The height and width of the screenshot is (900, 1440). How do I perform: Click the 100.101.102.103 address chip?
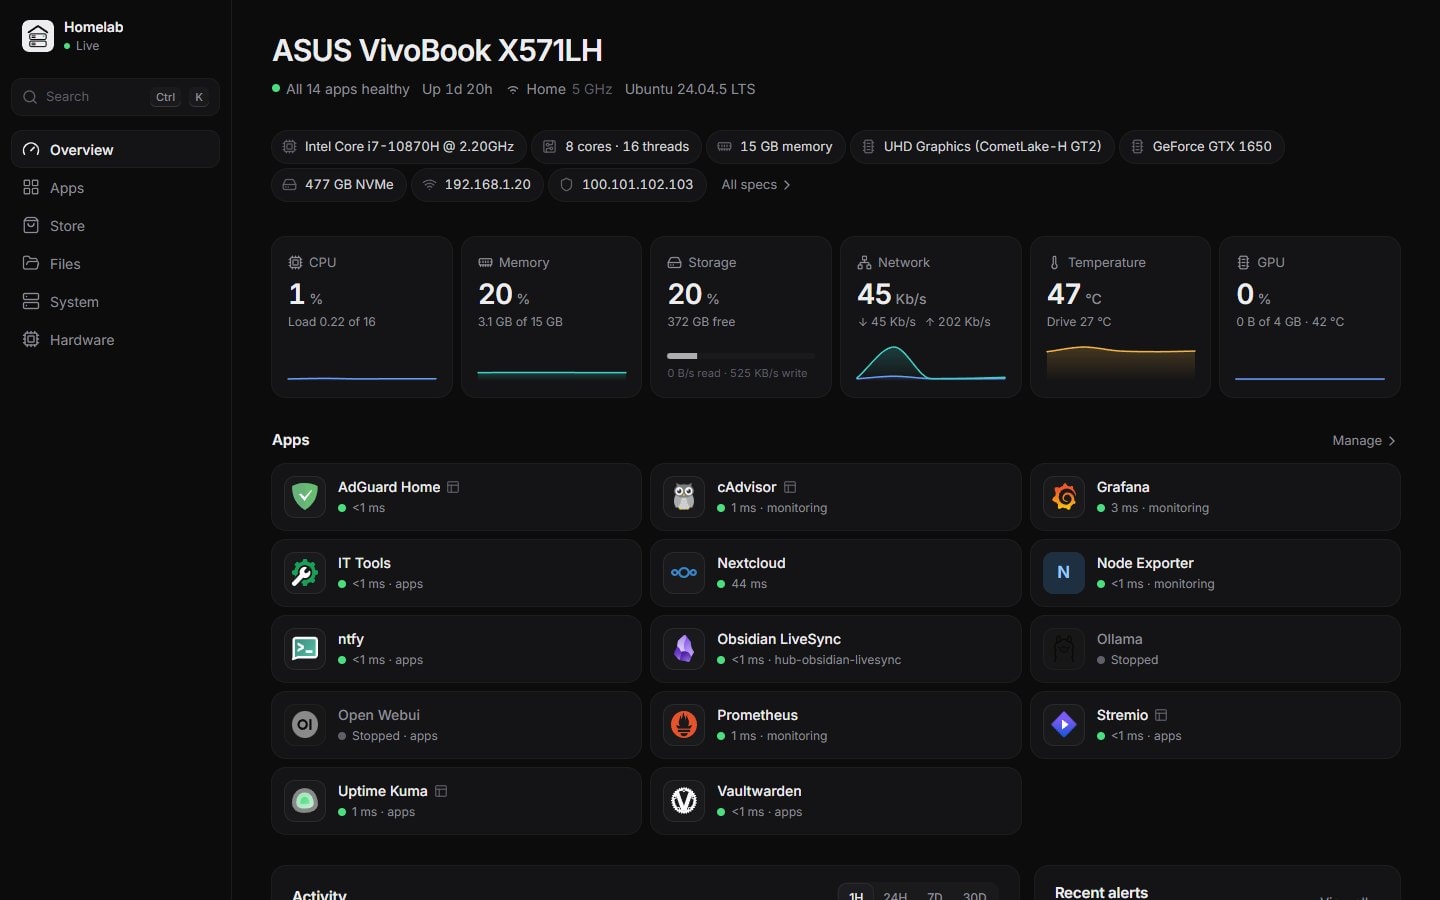tap(627, 185)
